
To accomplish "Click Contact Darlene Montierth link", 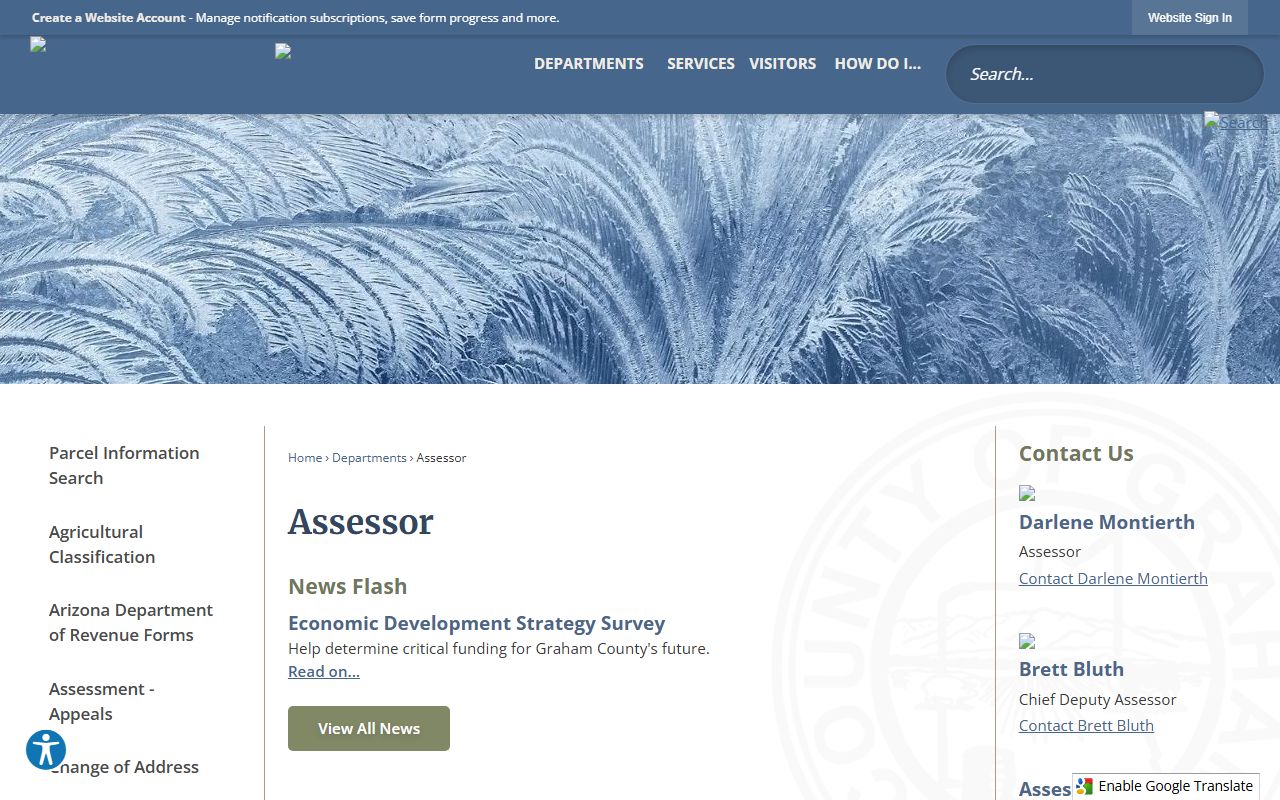I will tap(1113, 578).
